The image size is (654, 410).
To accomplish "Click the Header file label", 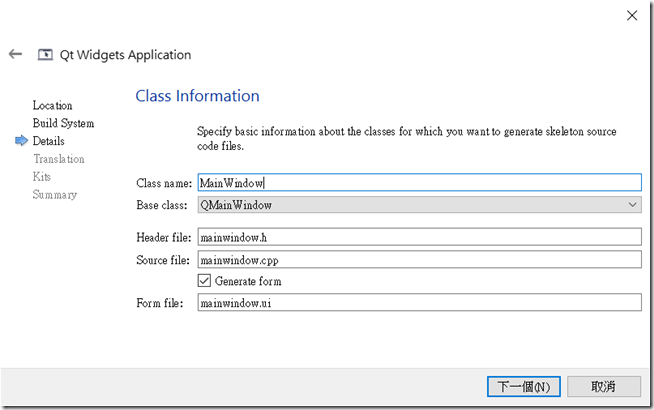I will (x=164, y=237).
